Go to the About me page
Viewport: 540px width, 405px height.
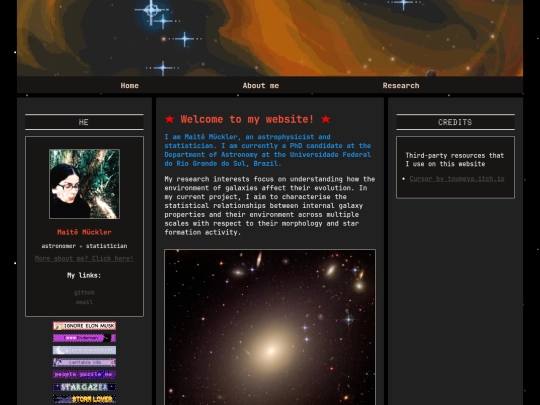[x=261, y=85]
